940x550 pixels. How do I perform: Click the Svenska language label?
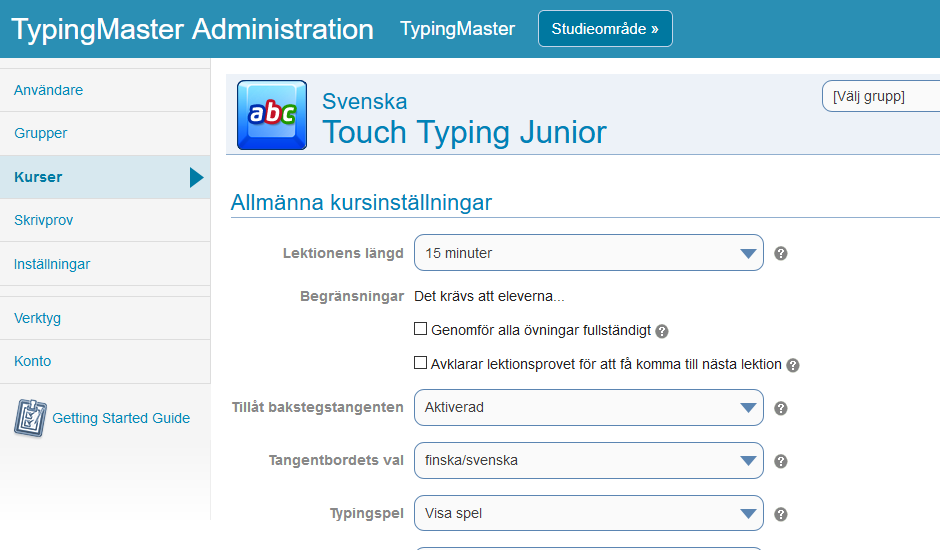364,101
